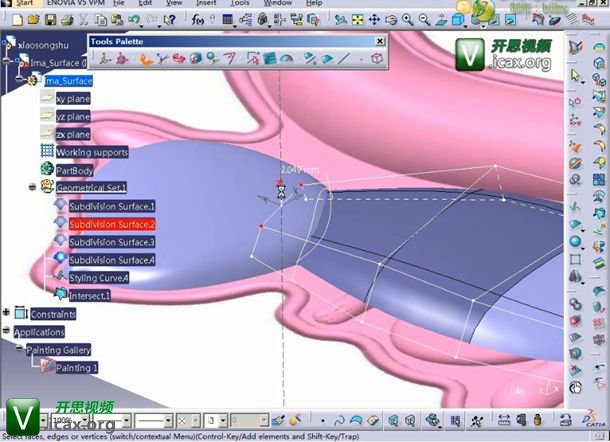Open the Start menu in menu bar

coord(23,4)
